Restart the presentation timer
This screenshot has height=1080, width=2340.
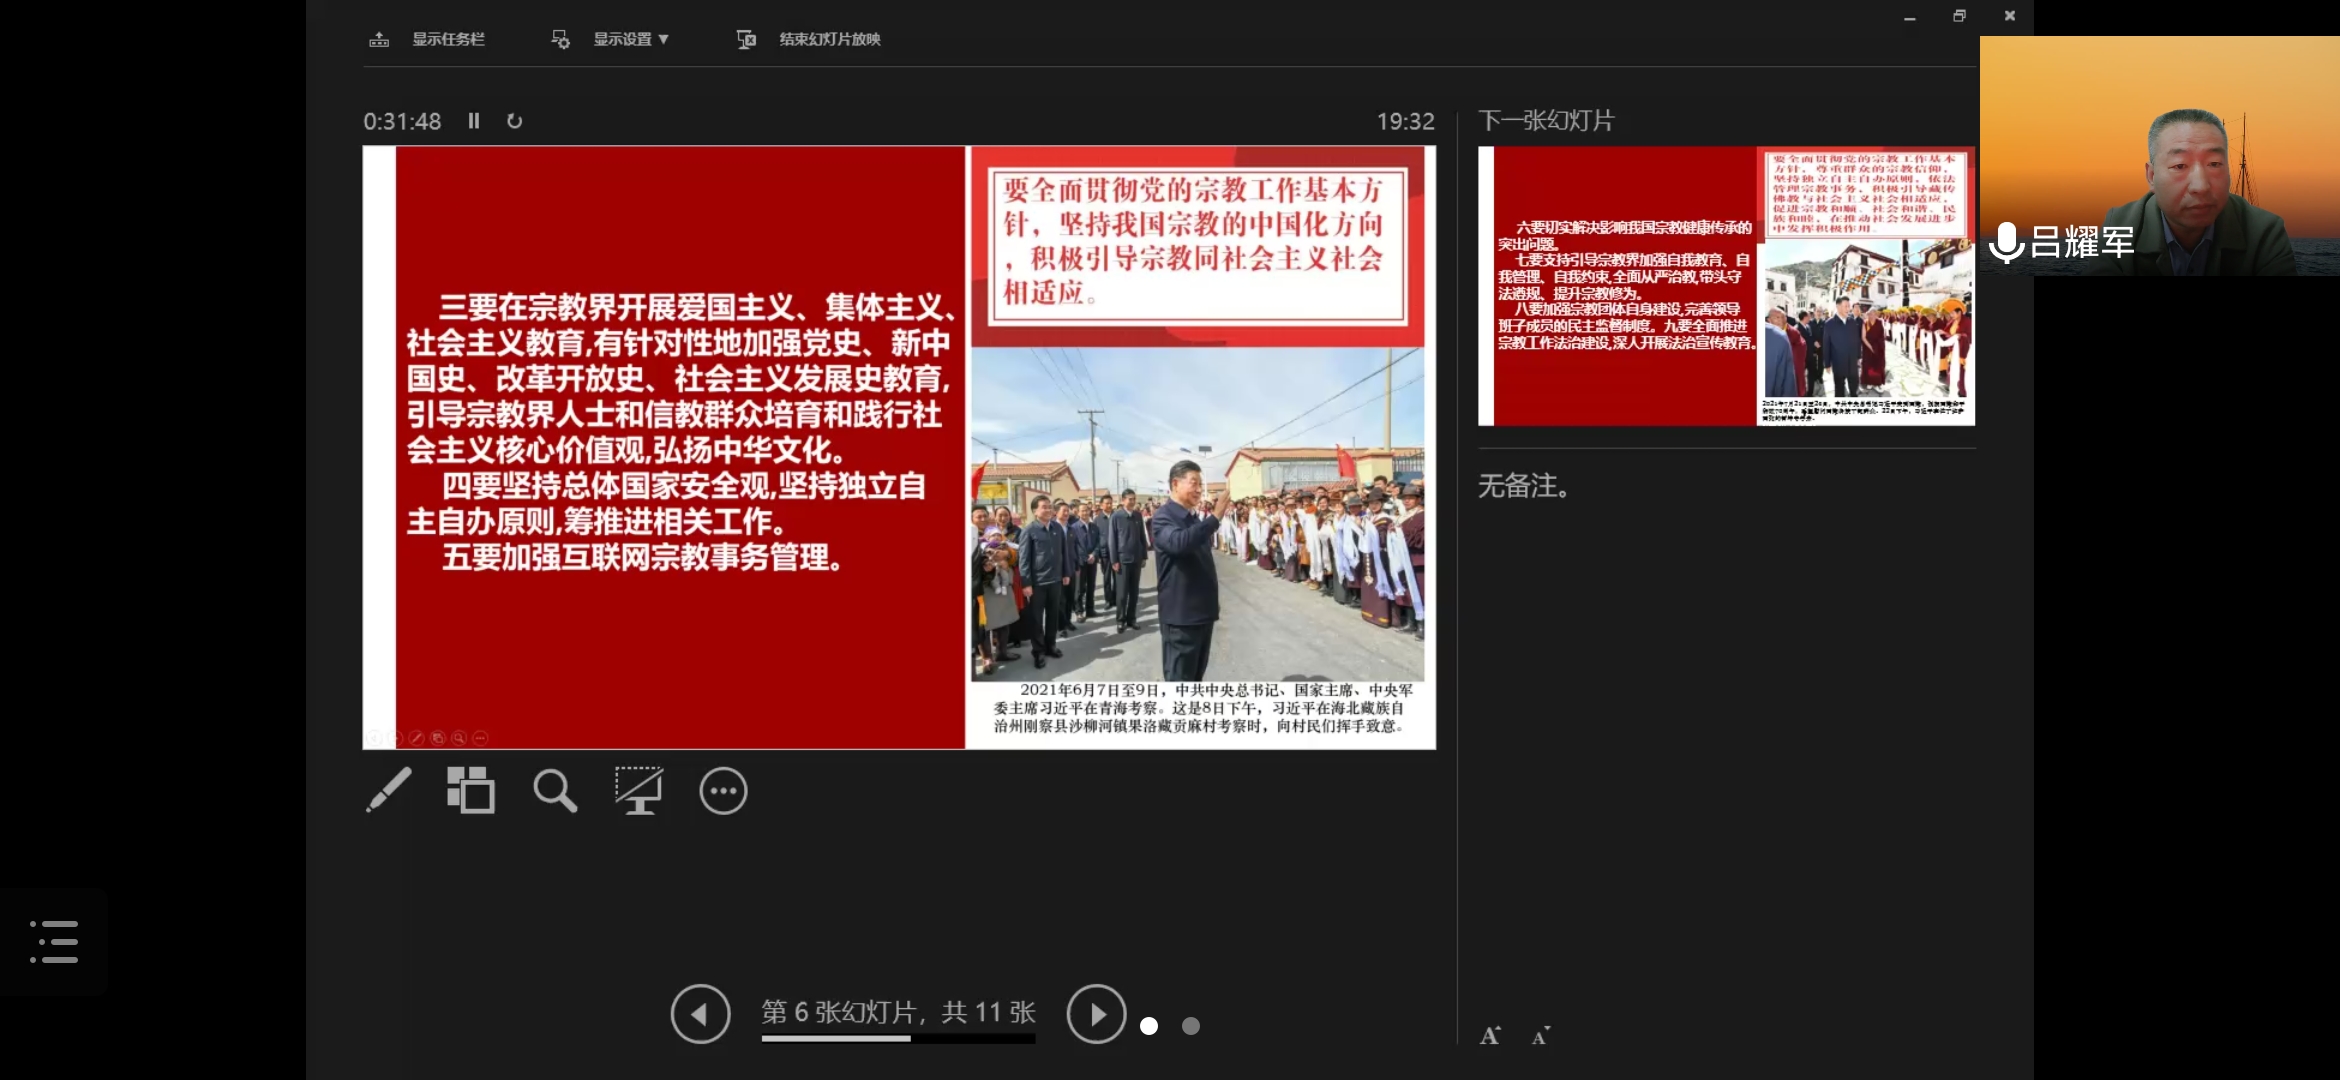(x=514, y=121)
